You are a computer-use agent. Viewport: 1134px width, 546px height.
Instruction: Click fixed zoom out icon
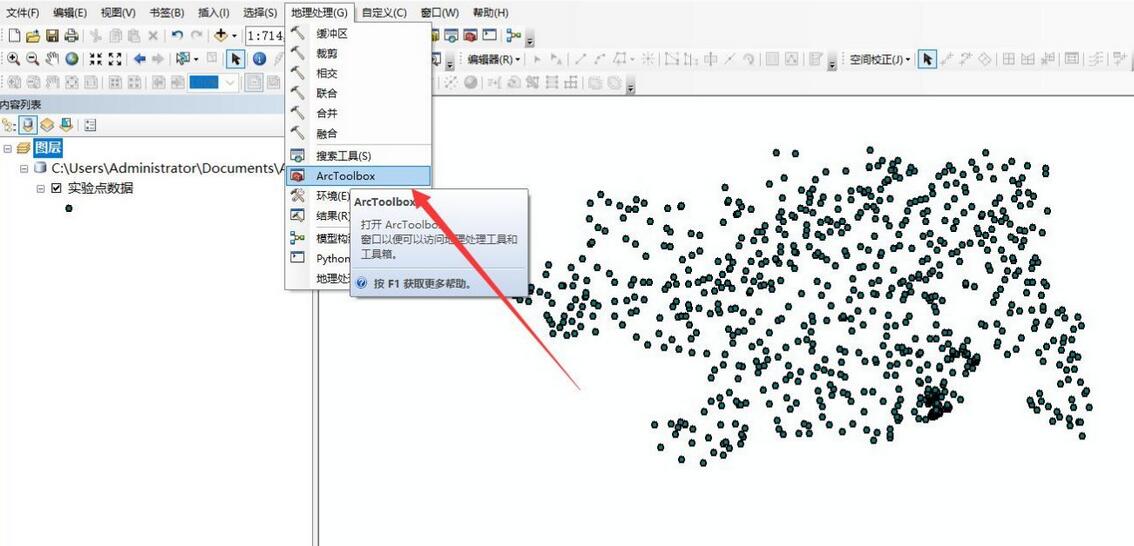[x=114, y=59]
